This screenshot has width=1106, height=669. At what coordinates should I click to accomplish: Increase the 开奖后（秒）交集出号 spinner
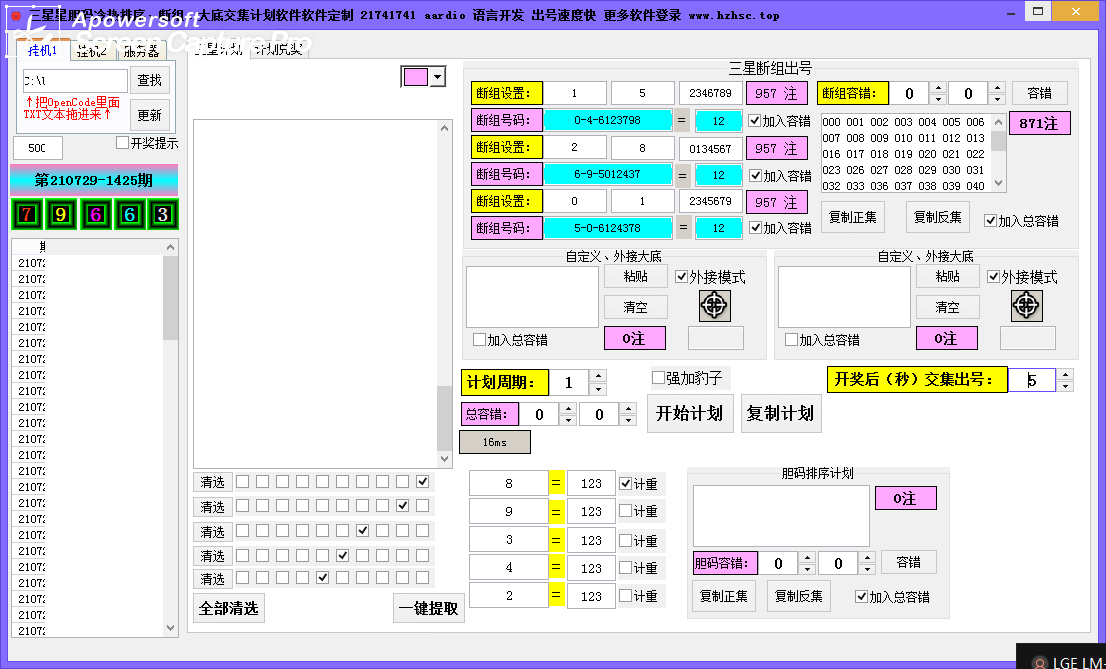[1065, 373]
